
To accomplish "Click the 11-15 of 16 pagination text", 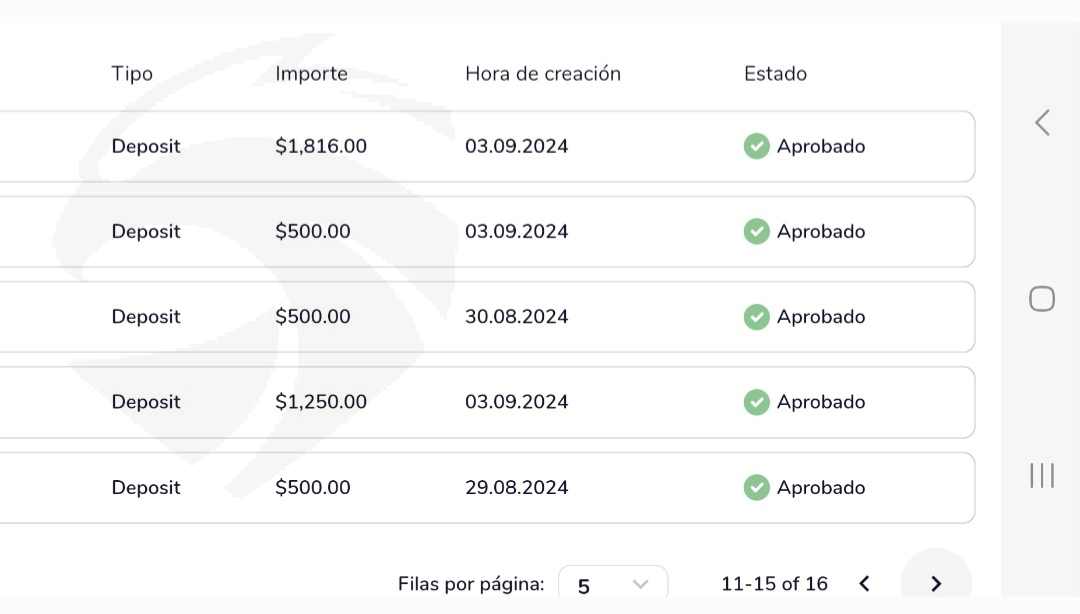I will 774,584.
